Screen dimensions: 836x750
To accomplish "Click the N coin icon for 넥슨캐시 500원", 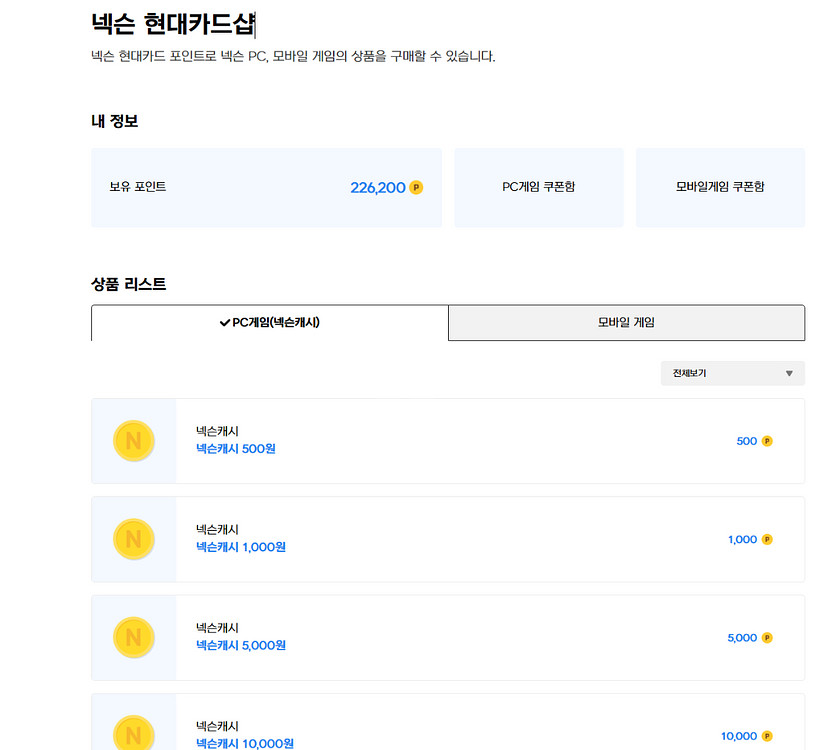I will (x=133, y=441).
